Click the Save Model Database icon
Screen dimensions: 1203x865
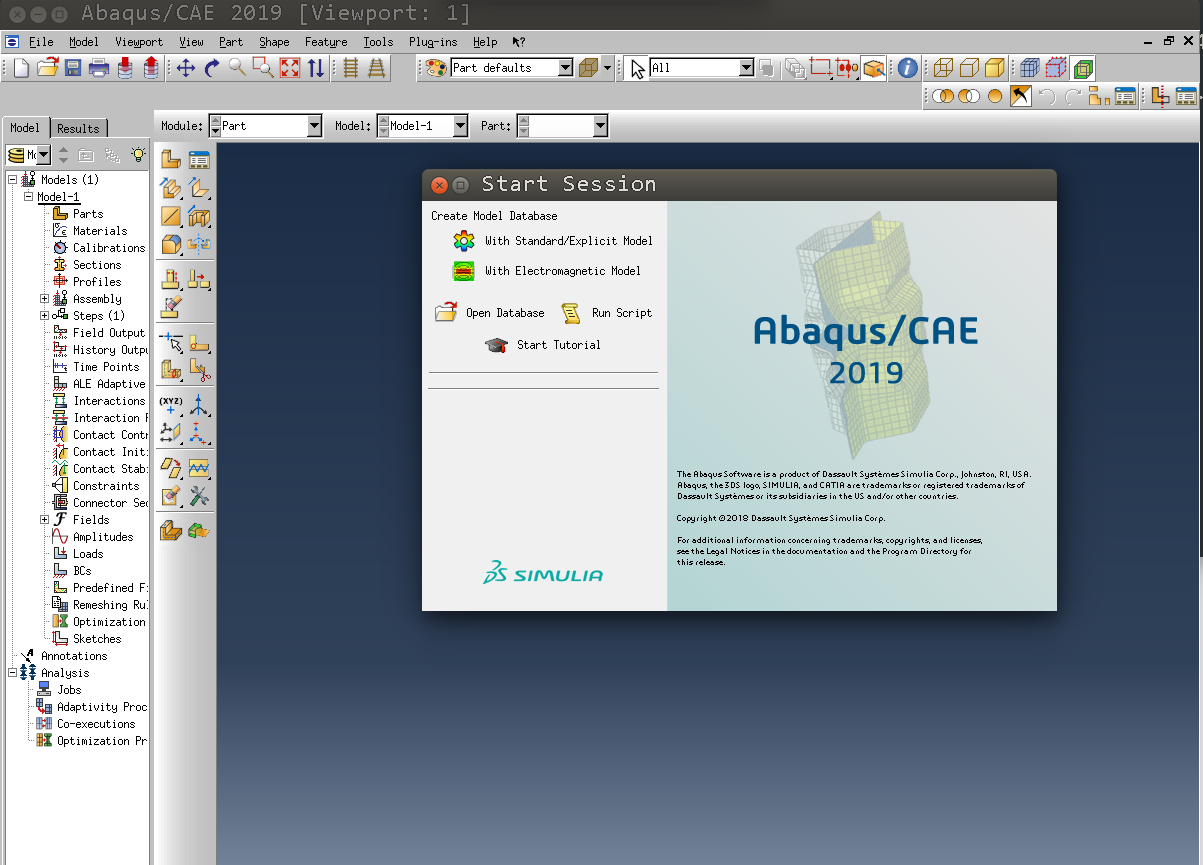click(73, 68)
